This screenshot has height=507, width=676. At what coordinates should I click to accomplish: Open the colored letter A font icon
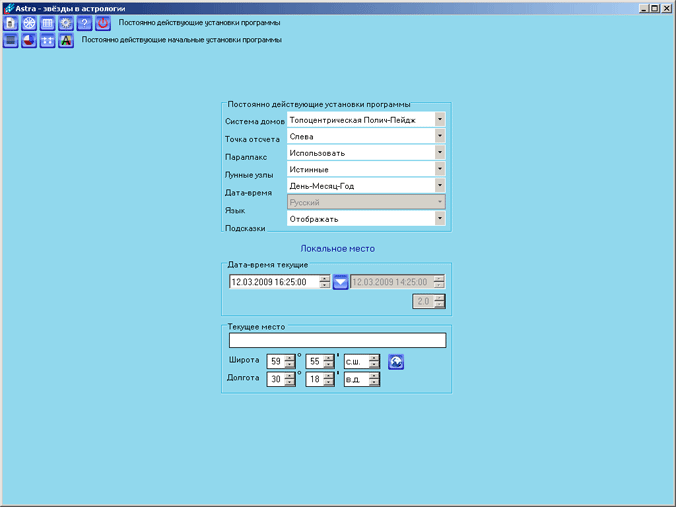pyautogui.click(x=66, y=41)
